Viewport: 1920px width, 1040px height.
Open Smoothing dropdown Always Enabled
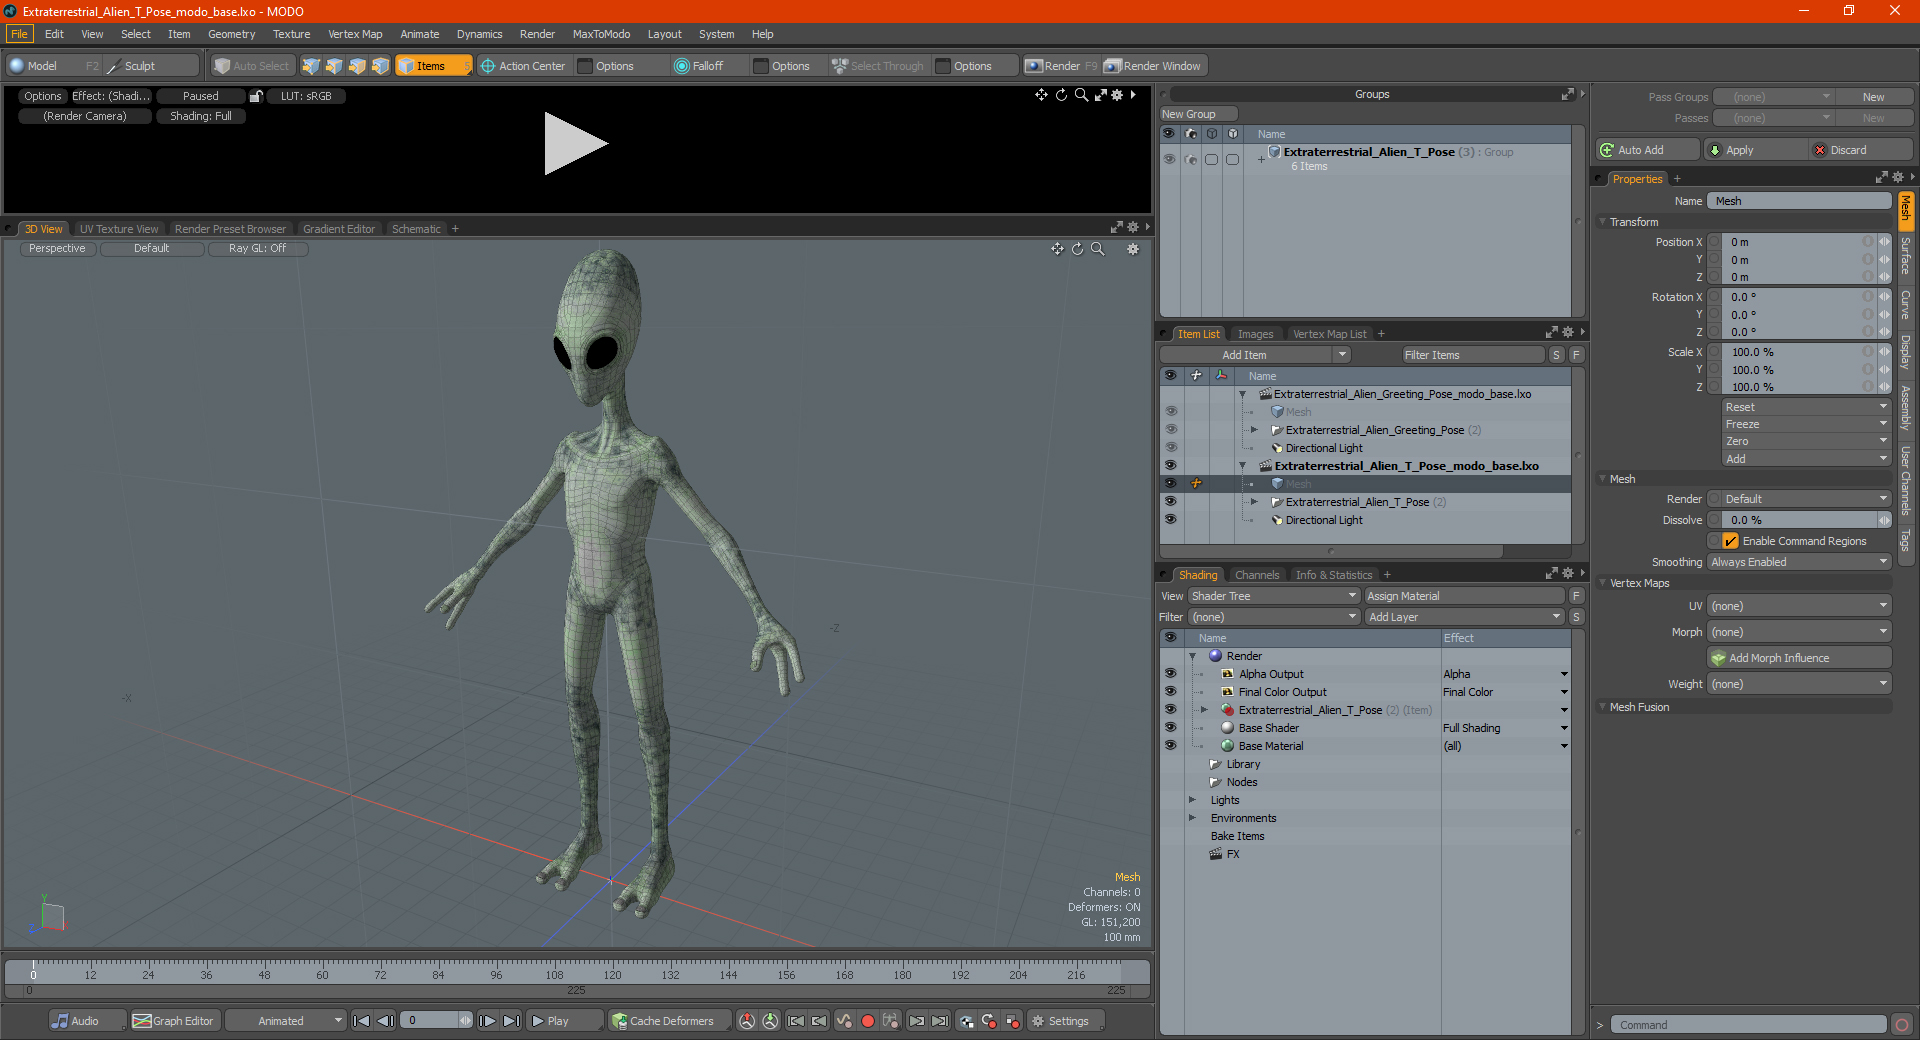click(1799, 562)
